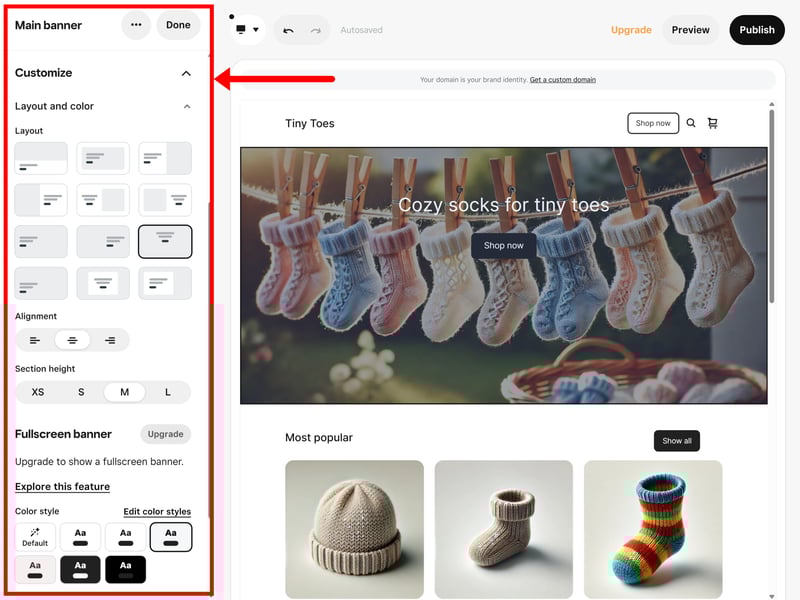This screenshot has width=800, height=600.
Task: Set section height to S
Action: (x=81, y=392)
